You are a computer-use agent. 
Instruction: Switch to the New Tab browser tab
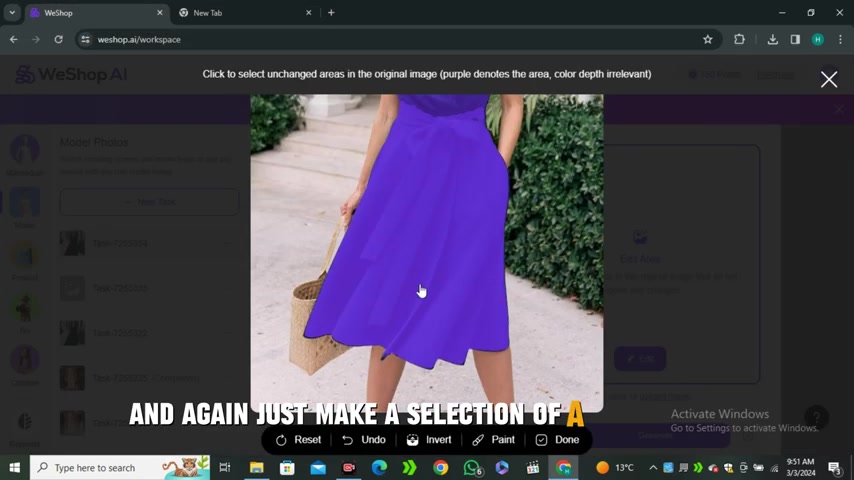pyautogui.click(x=245, y=13)
